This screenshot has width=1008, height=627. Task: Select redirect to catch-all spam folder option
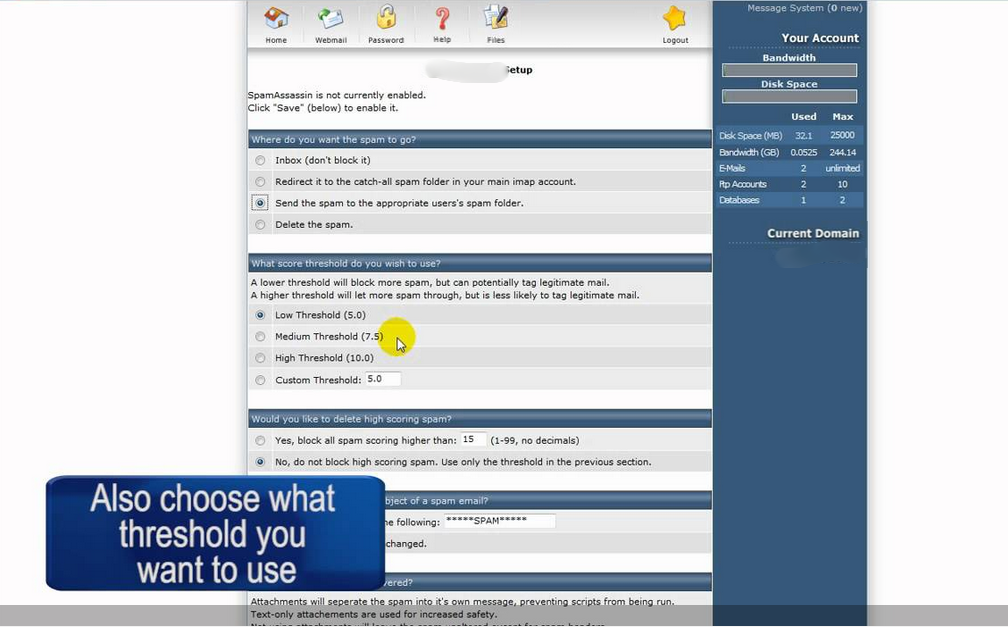(261, 182)
